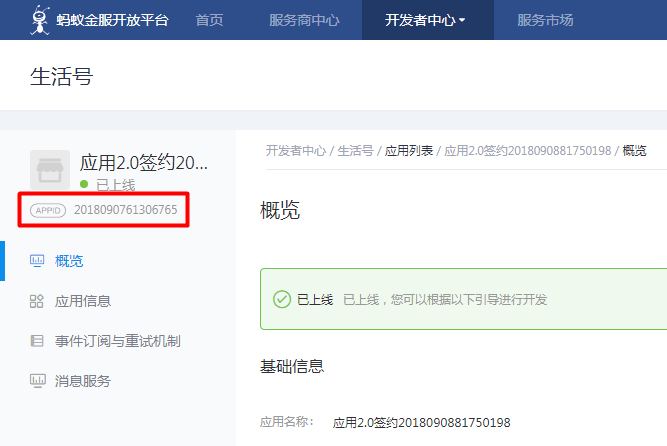Expand the 开发者中心 dropdown menu
Viewport: 667px width, 446px height.
[426, 20]
